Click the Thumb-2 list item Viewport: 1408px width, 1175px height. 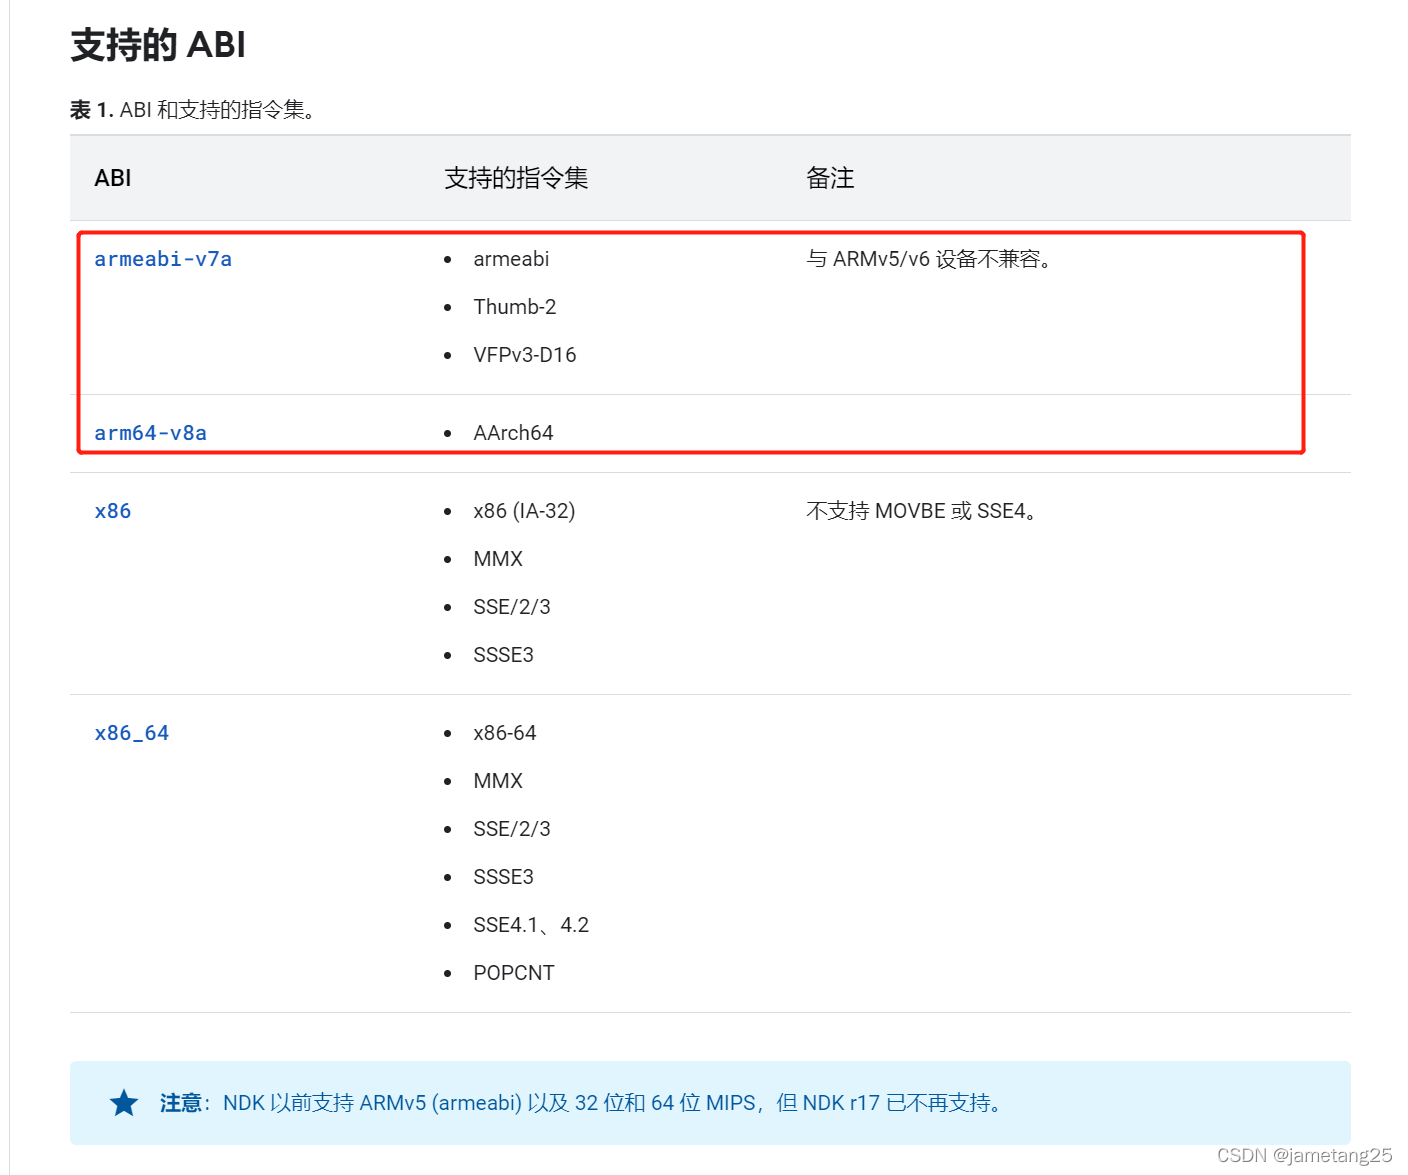click(x=515, y=307)
